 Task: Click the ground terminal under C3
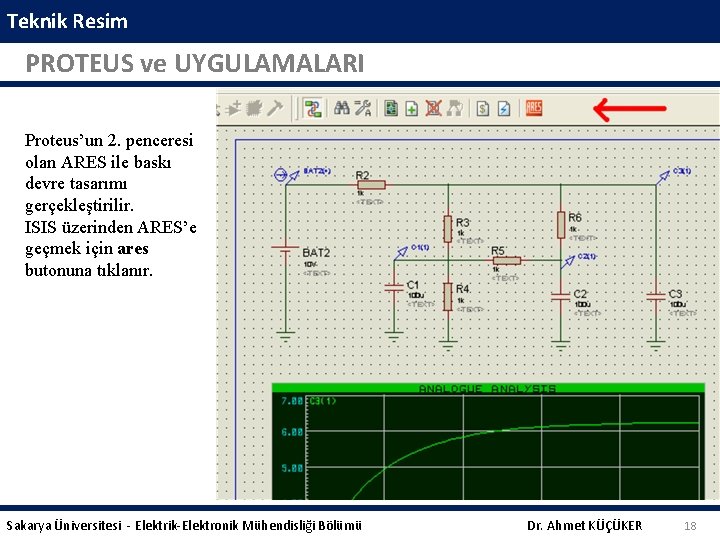tap(656, 345)
